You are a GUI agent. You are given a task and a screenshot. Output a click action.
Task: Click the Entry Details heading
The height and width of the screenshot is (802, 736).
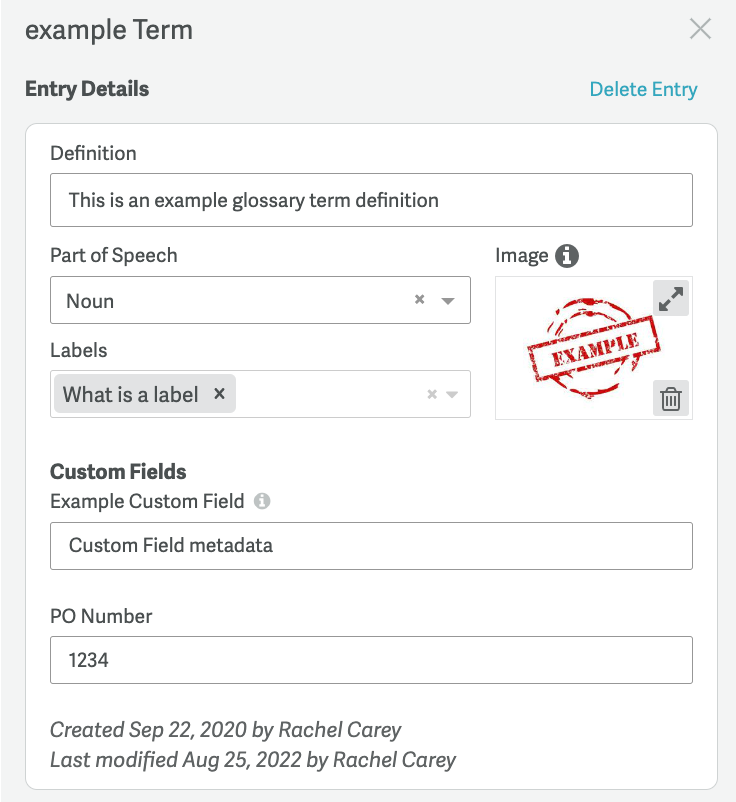[87, 89]
